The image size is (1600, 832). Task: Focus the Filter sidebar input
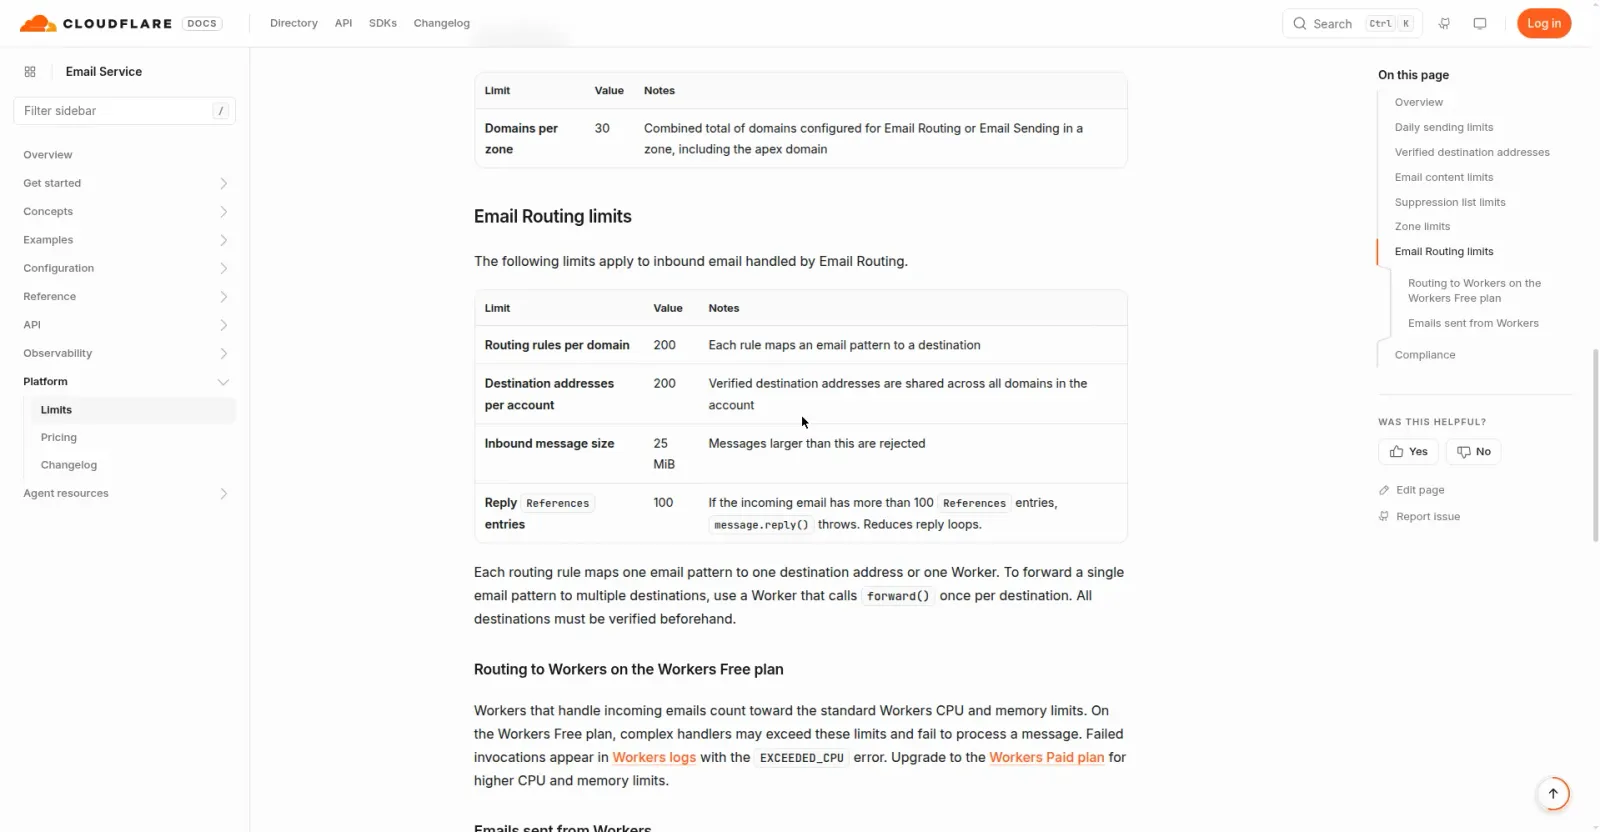click(x=124, y=111)
